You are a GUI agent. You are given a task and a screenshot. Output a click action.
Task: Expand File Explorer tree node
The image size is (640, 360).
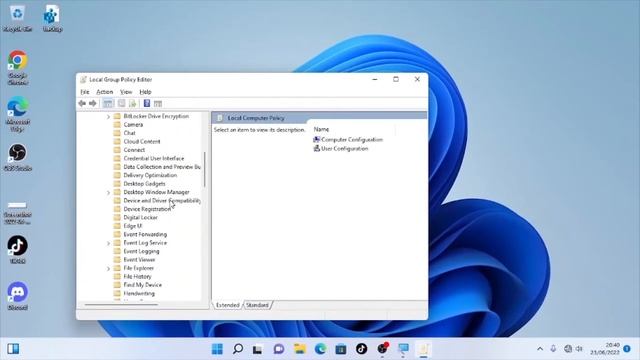108,269
